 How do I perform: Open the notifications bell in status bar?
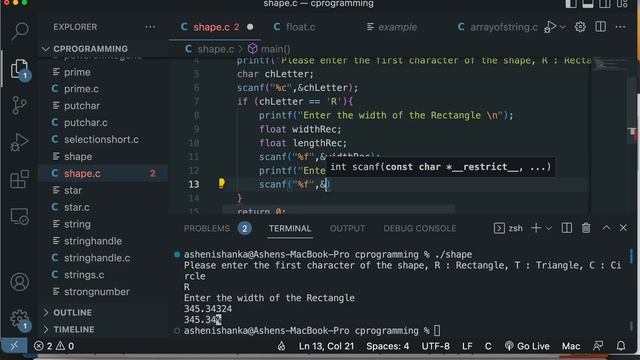click(621, 346)
